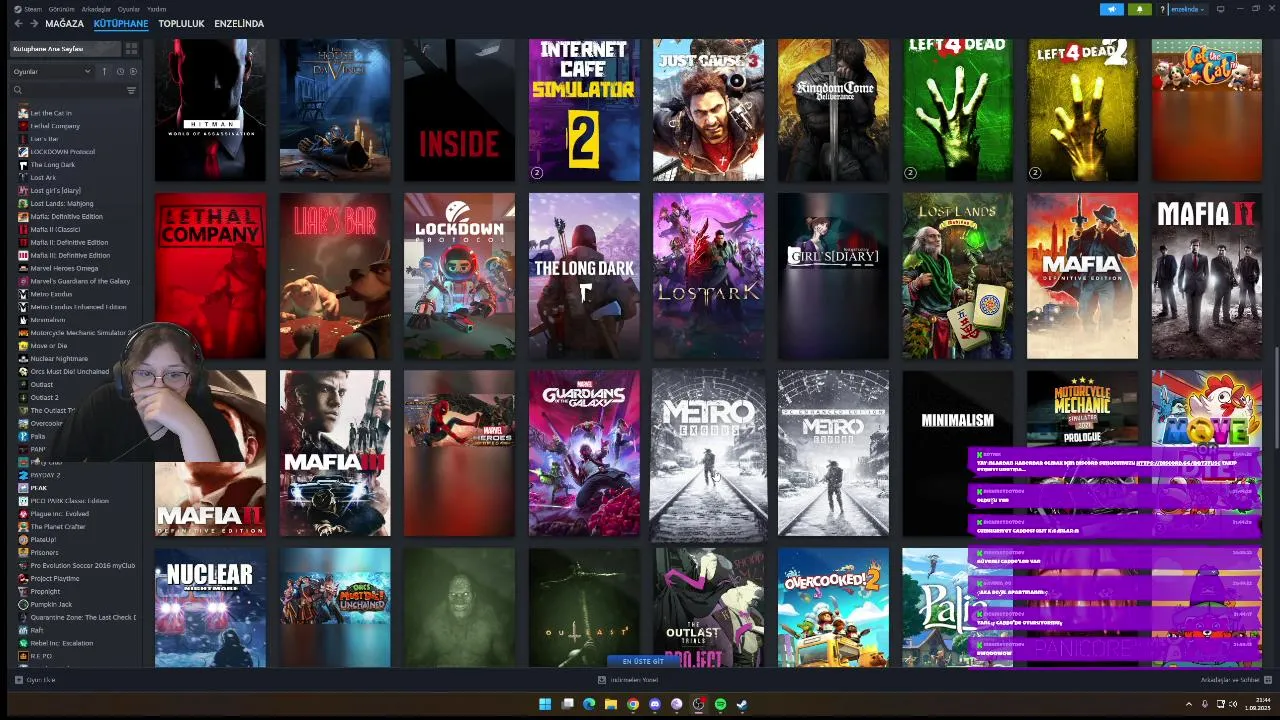Open Overcooked 2 cover art
This screenshot has width=1280, height=720.
(833, 607)
